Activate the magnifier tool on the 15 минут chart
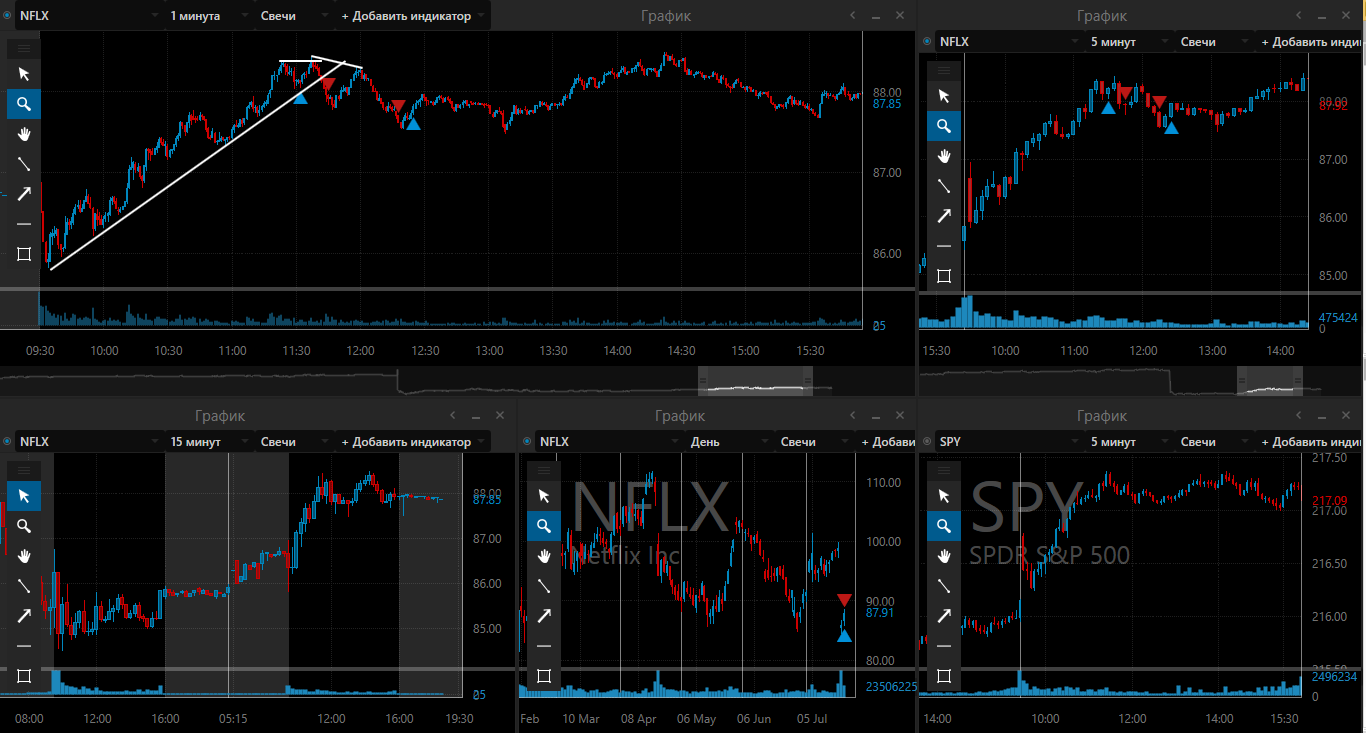 coord(24,526)
